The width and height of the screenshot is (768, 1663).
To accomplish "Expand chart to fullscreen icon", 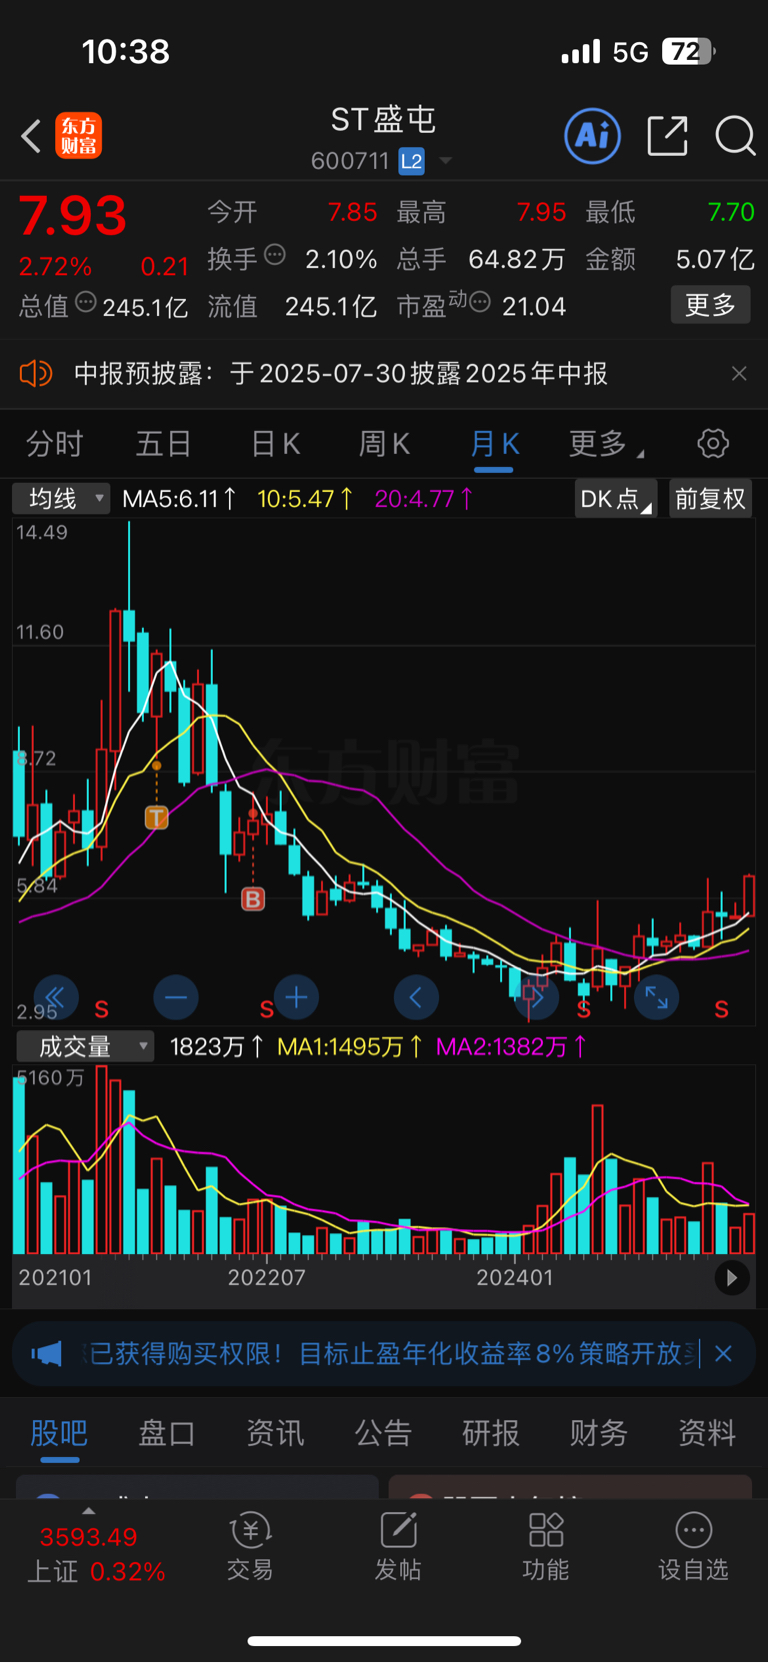I will point(656,997).
